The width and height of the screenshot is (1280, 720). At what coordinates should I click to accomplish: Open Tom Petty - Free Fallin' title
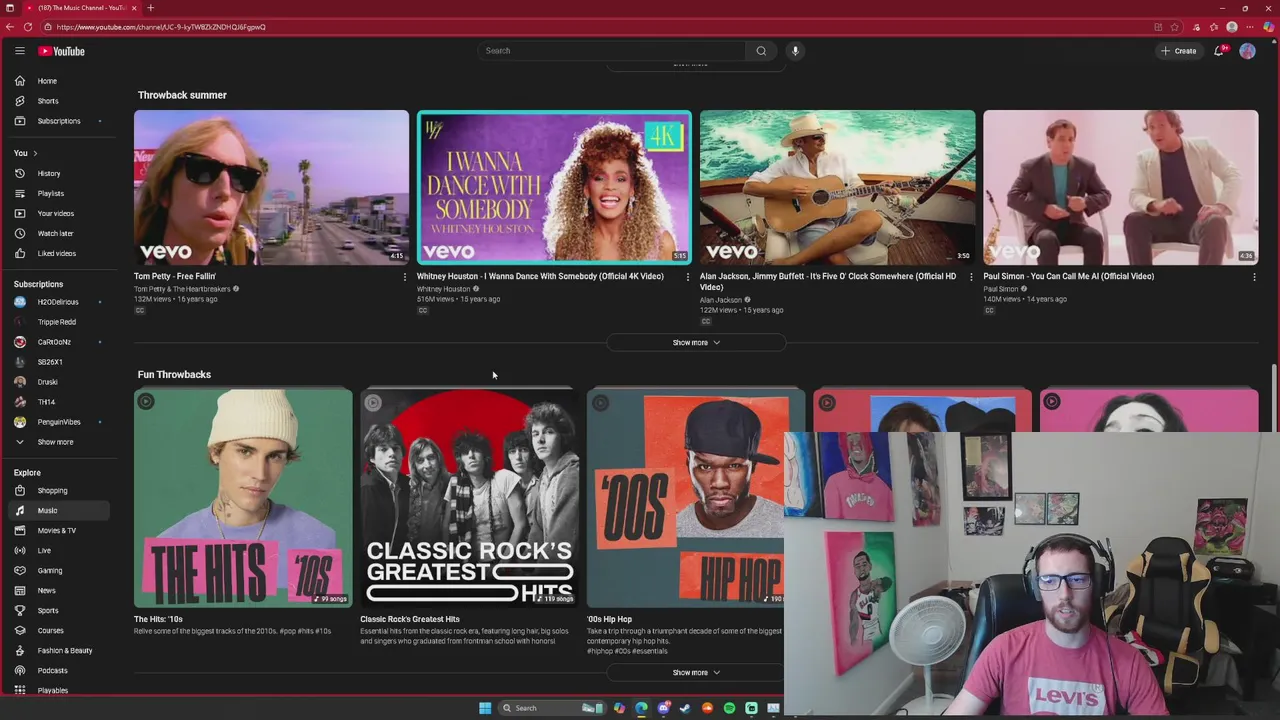click(175, 276)
